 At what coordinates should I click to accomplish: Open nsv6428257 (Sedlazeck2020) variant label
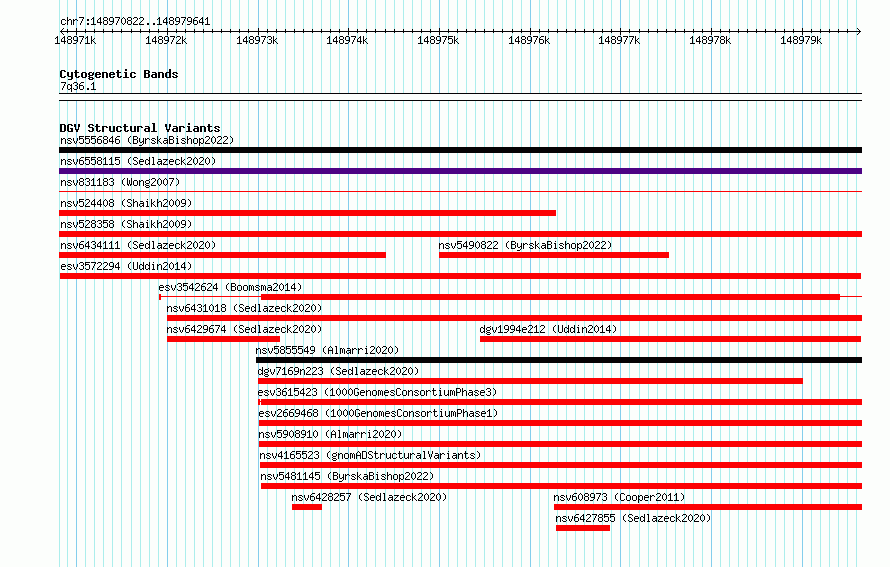369,497
